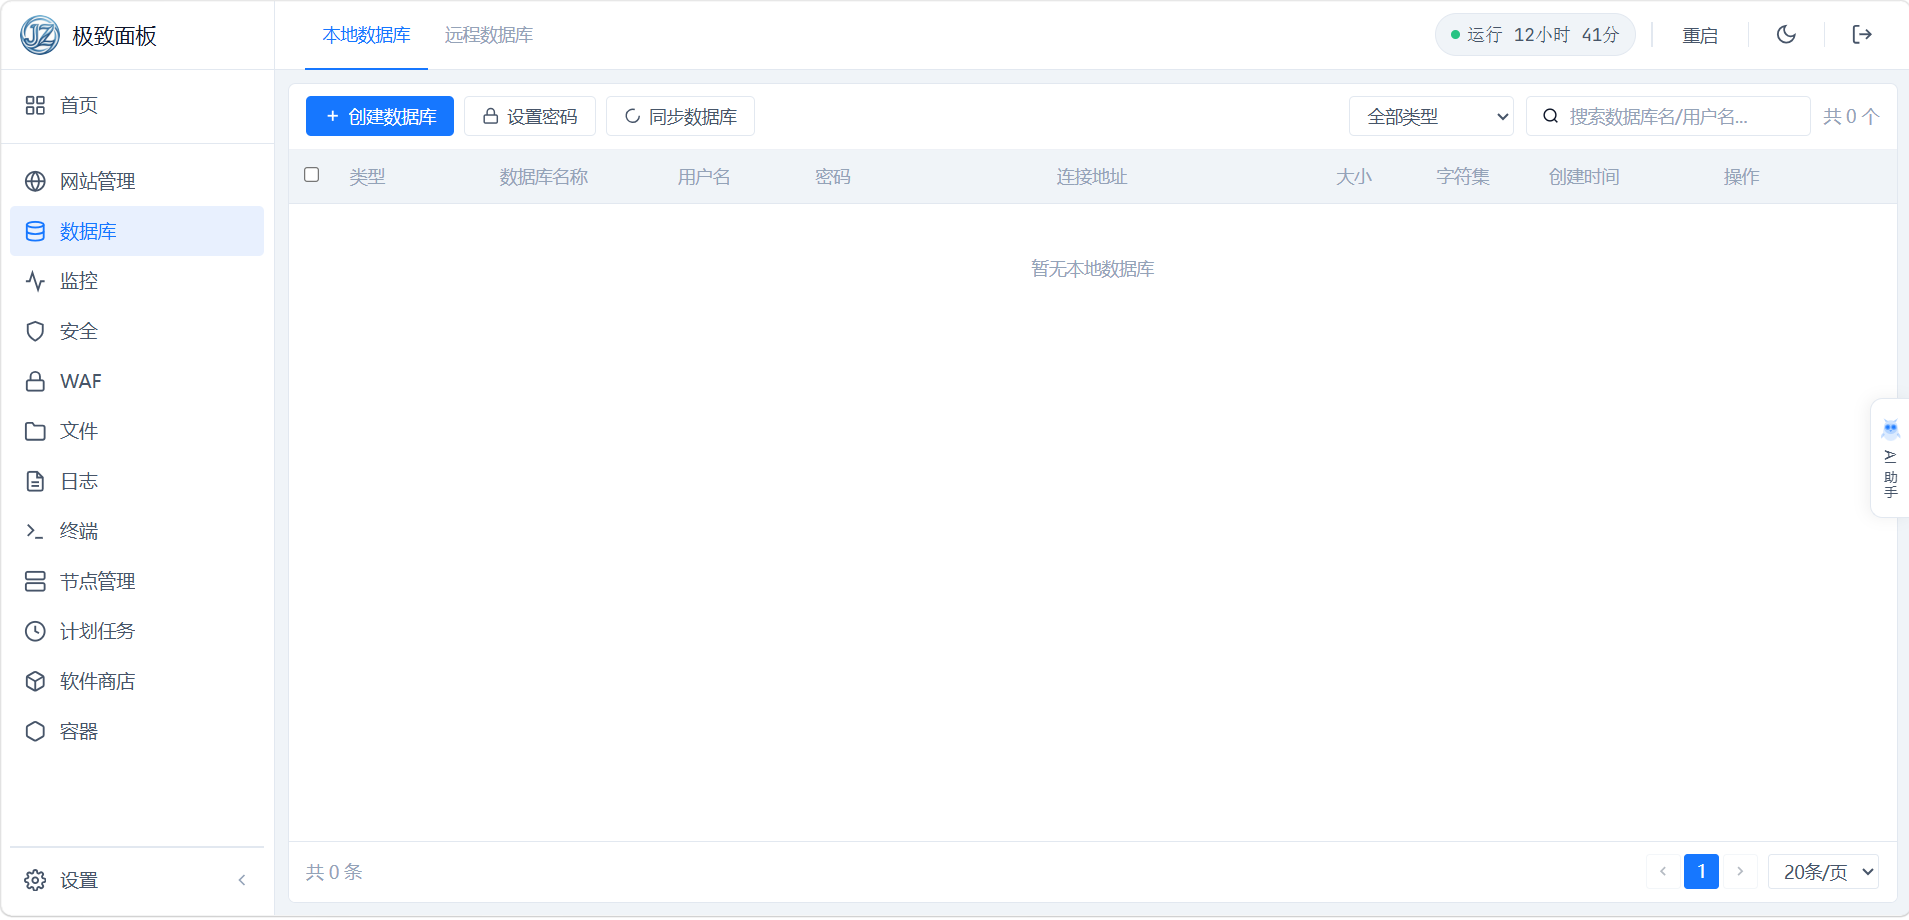Click the 大小 column header

point(1354,177)
